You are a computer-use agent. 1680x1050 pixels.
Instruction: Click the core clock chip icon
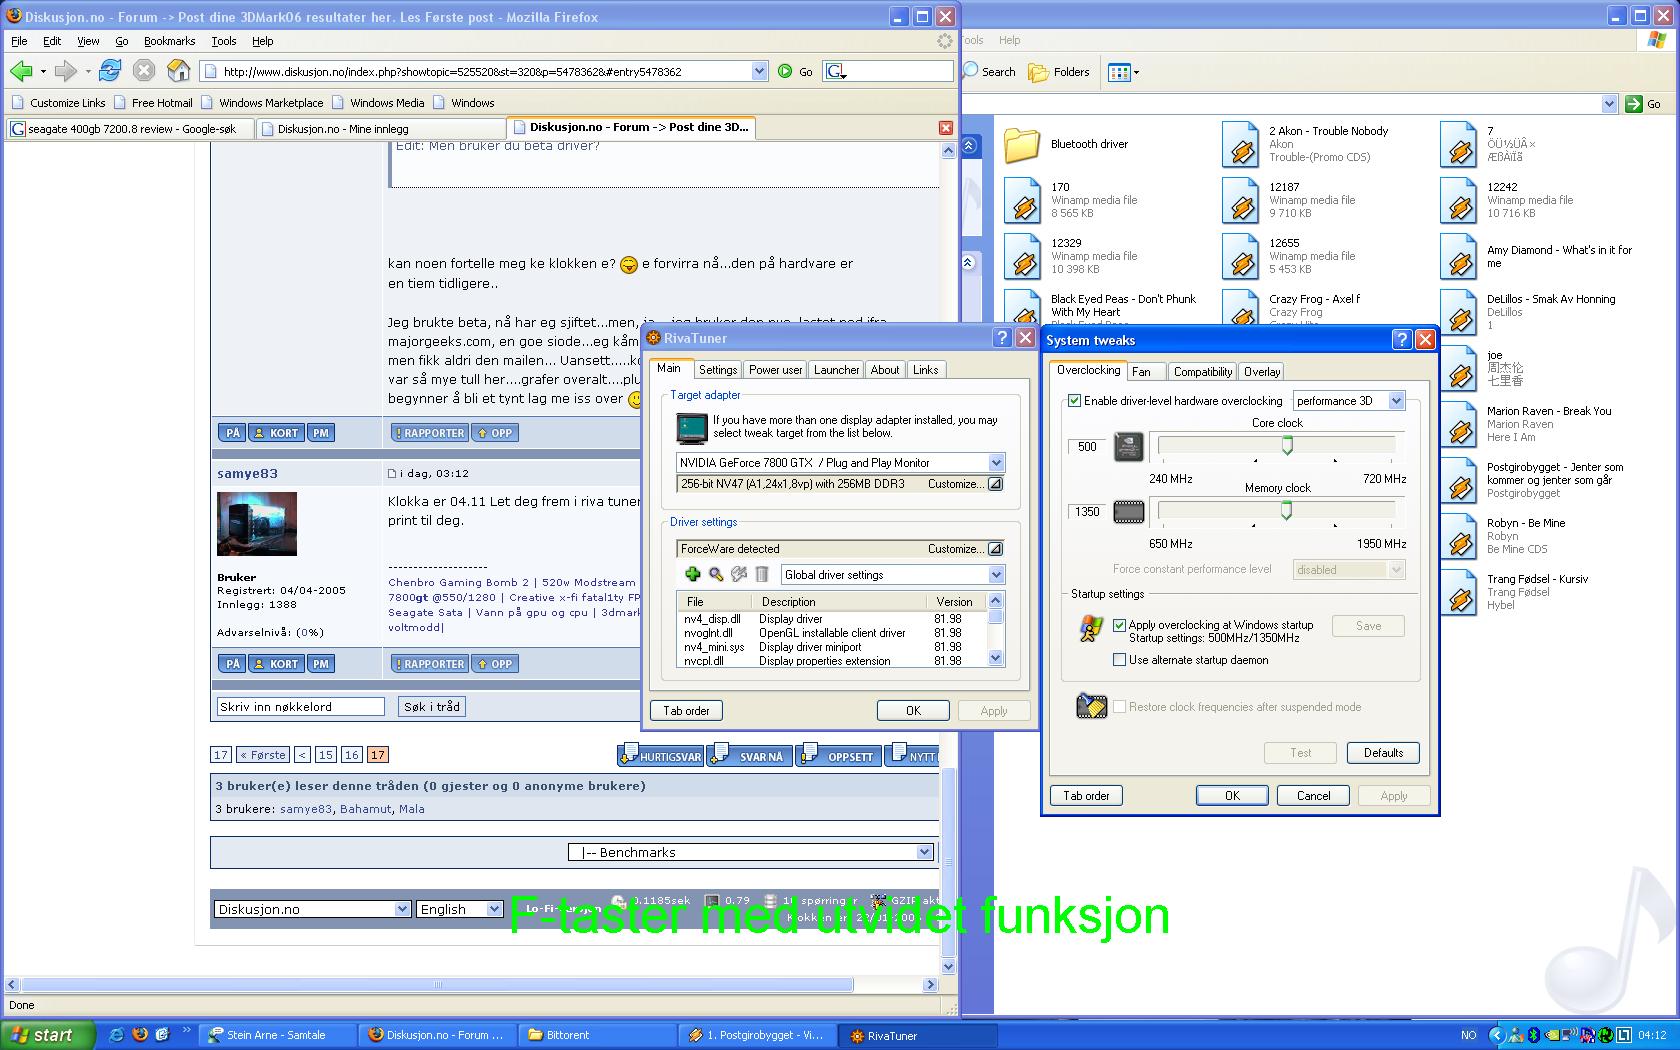[x=1129, y=446]
